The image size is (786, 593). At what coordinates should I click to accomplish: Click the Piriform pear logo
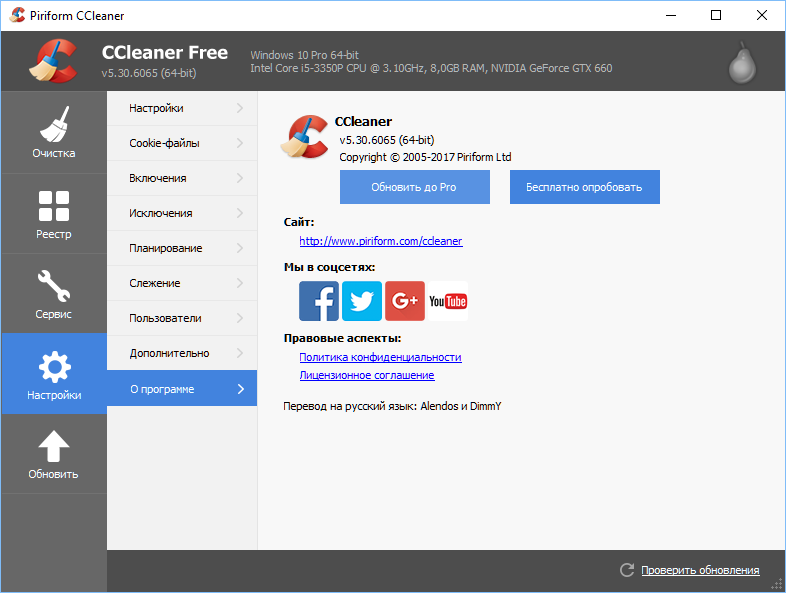point(739,62)
